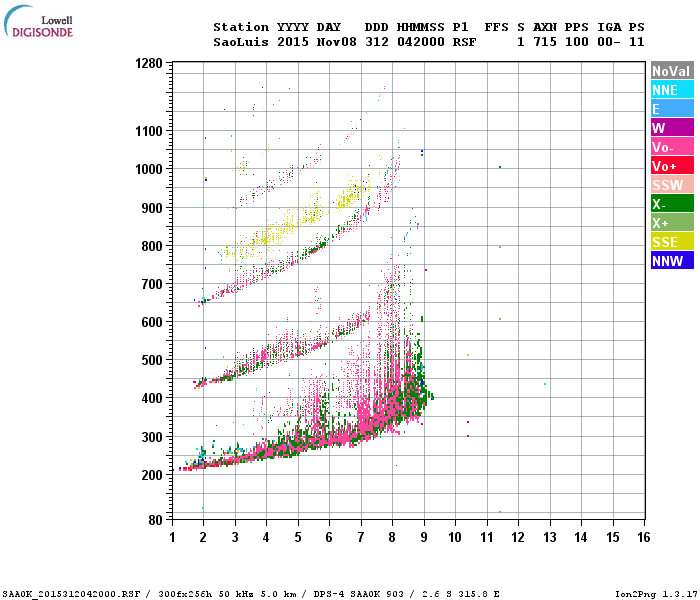The image size is (700, 600).
Task: Click the 1000 height axis label
Action: pyautogui.click(x=149, y=169)
